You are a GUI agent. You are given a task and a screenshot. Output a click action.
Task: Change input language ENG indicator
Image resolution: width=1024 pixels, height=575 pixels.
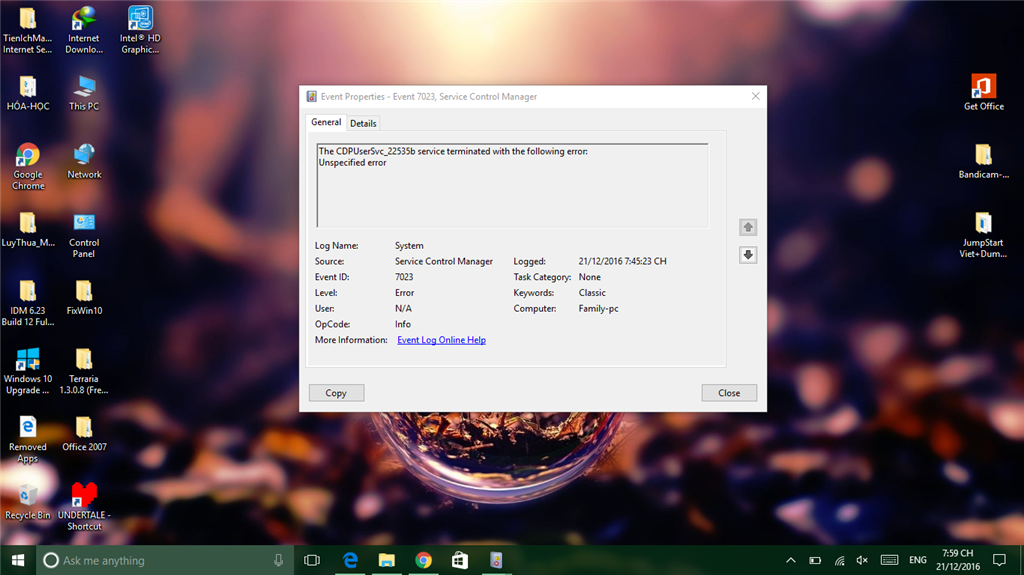coord(918,560)
